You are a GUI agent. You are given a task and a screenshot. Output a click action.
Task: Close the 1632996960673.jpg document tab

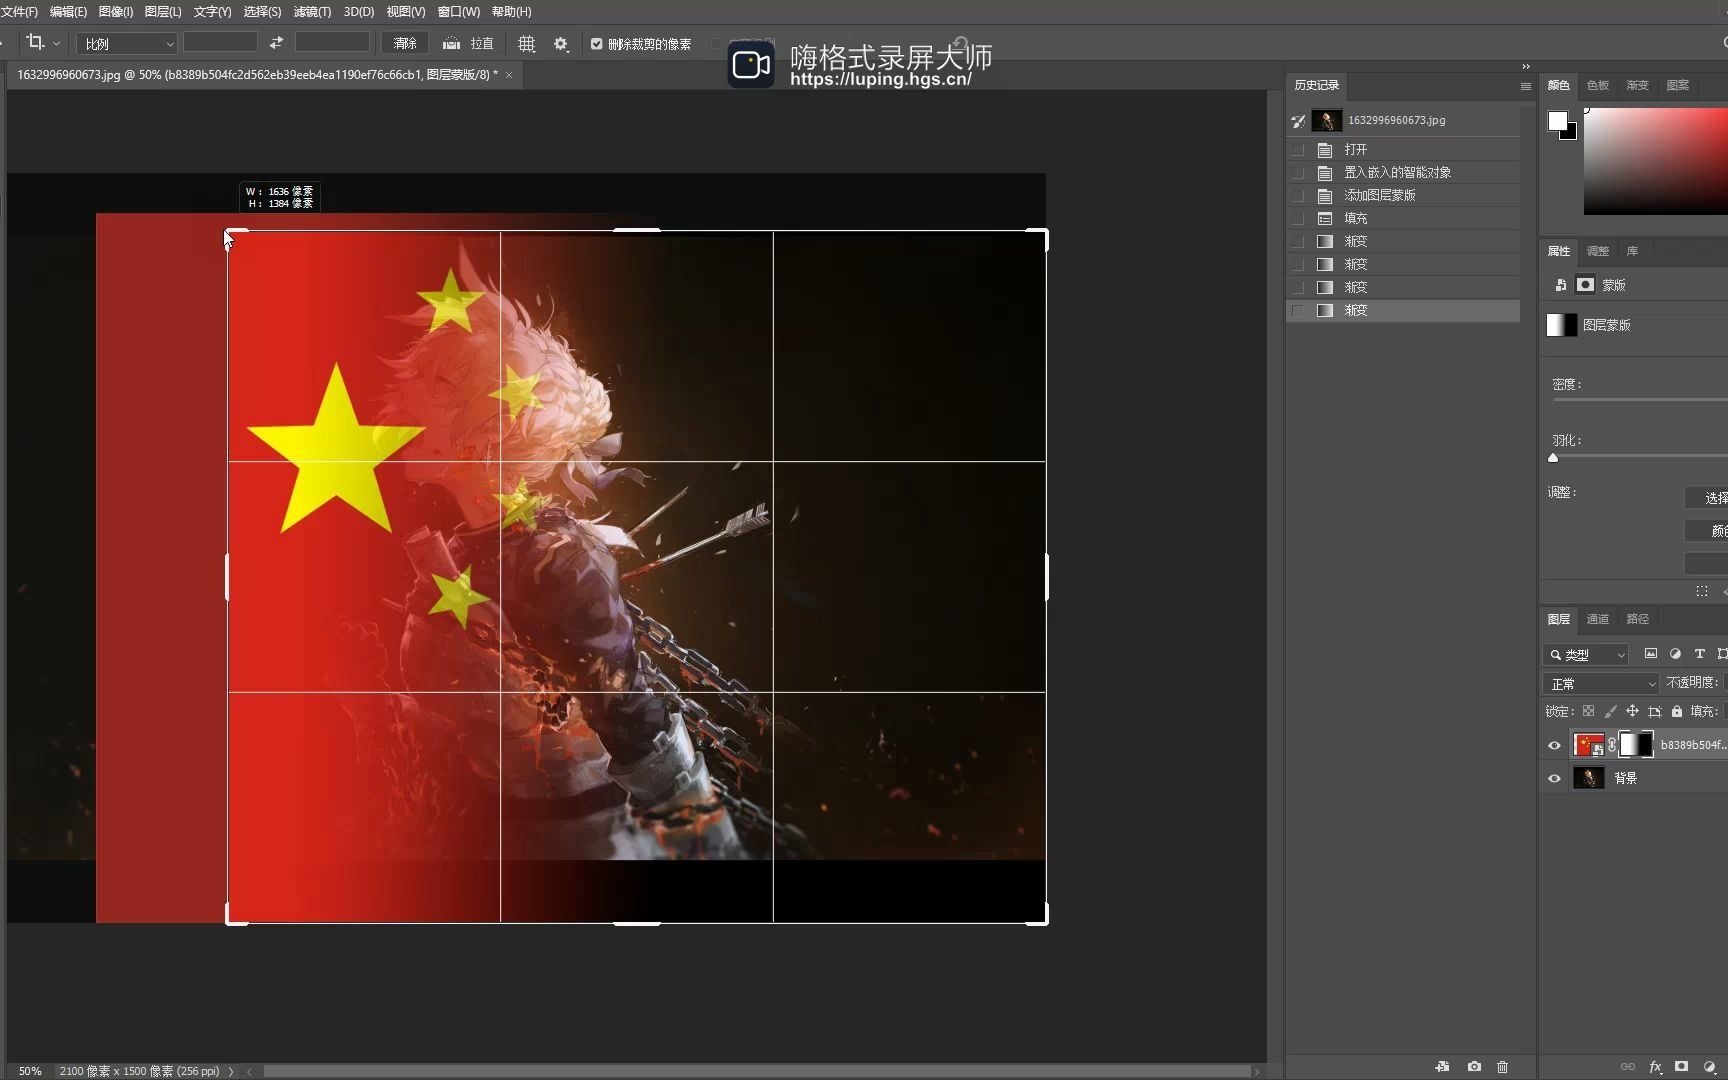[508, 75]
